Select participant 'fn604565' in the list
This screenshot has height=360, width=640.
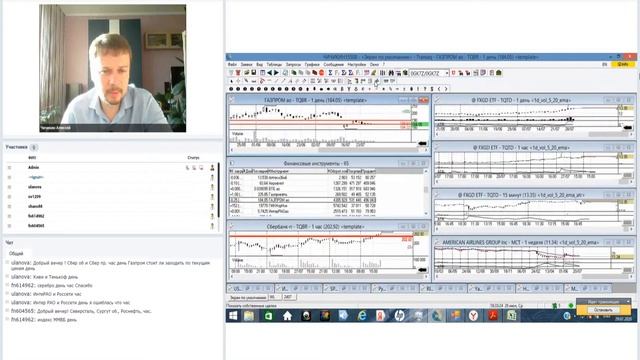click(x=36, y=226)
